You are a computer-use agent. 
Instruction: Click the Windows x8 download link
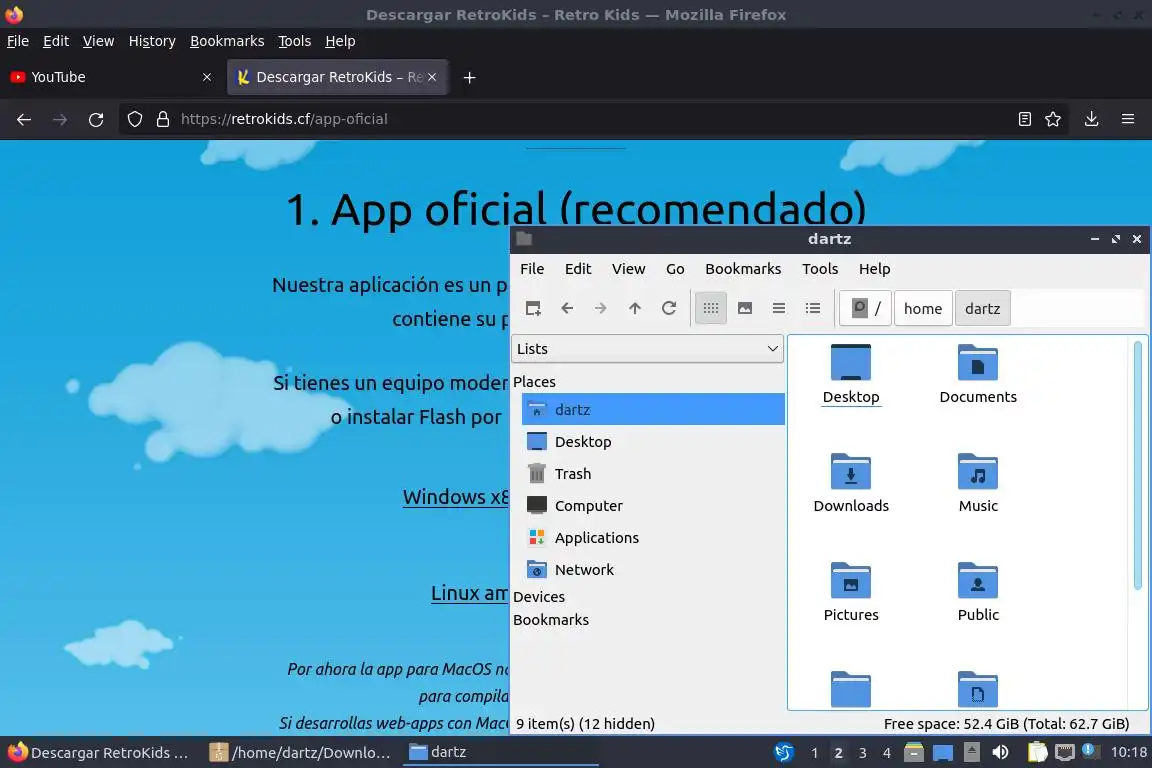(x=456, y=497)
